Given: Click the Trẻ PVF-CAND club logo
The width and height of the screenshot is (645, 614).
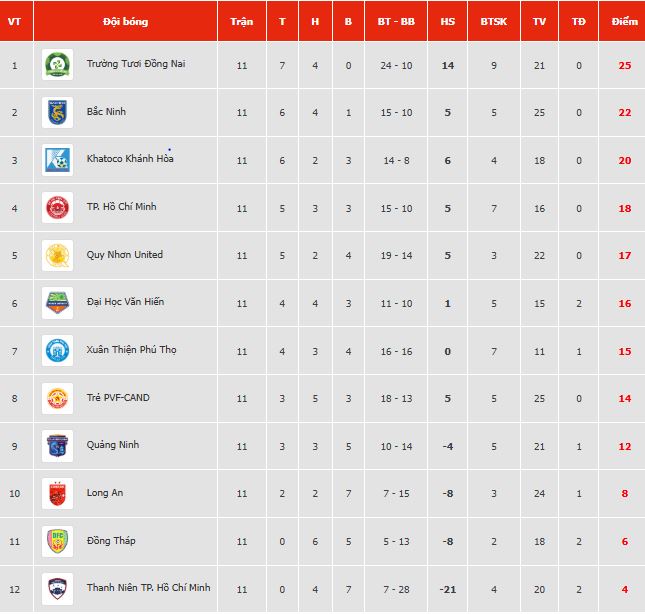Looking at the screenshot, I should (57, 398).
